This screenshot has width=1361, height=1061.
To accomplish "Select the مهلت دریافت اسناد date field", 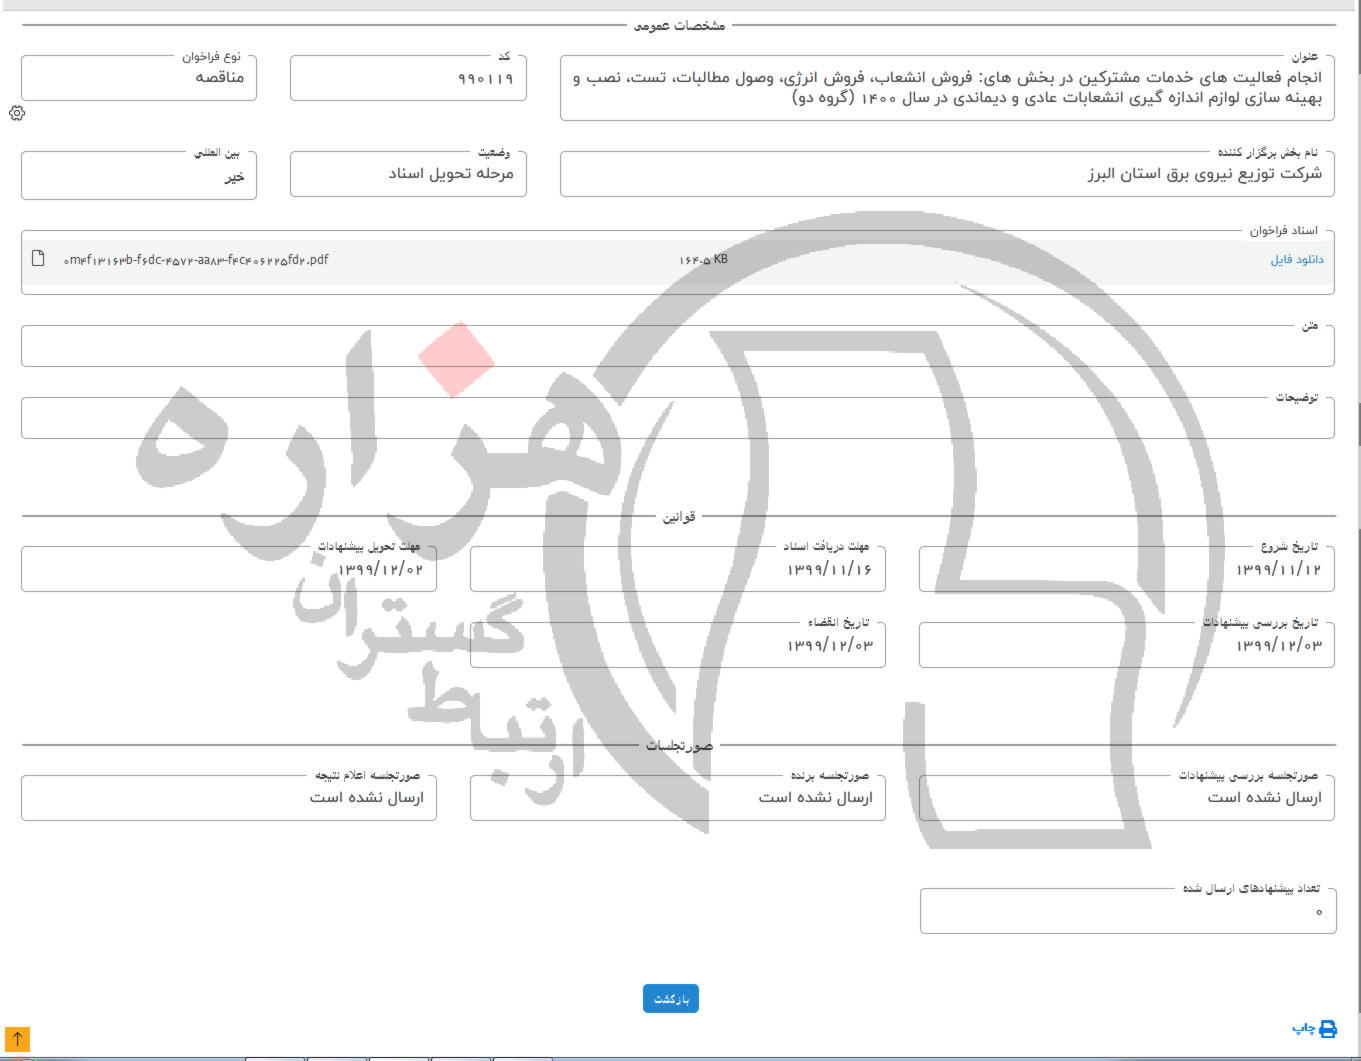I will pyautogui.click(x=677, y=569).
